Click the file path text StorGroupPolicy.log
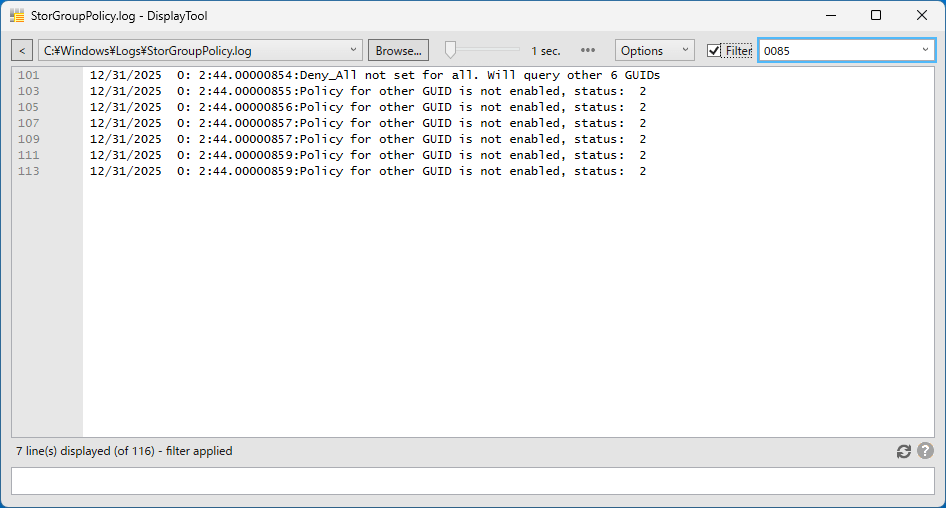946x508 pixels. [148, 50]
